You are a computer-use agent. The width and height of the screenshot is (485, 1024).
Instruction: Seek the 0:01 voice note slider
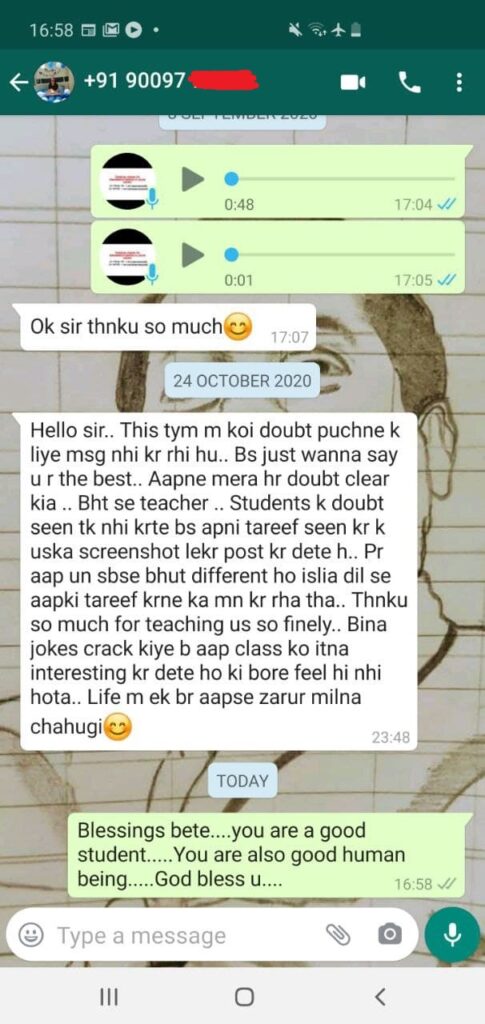[x=339, y=255]
